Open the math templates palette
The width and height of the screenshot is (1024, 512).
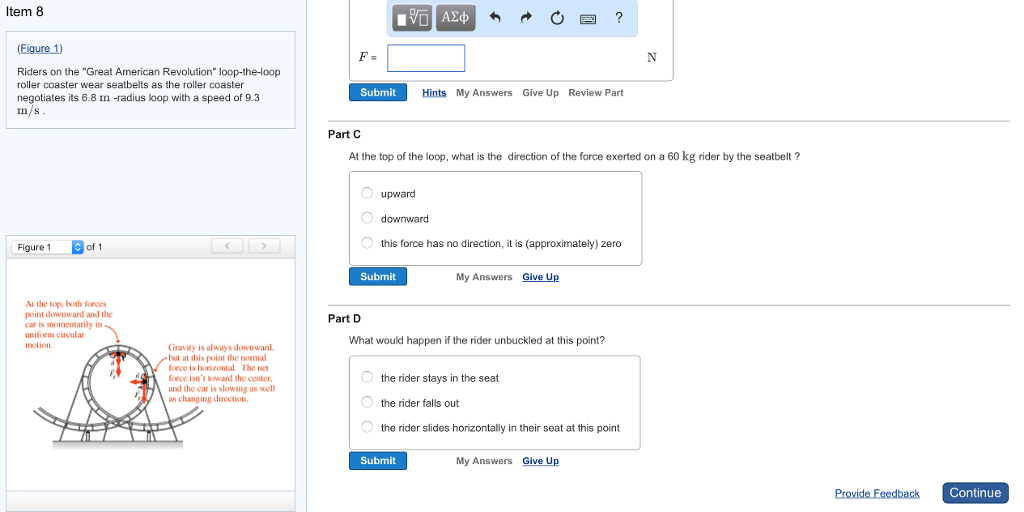pyautogui.click(x=412, y=18)
